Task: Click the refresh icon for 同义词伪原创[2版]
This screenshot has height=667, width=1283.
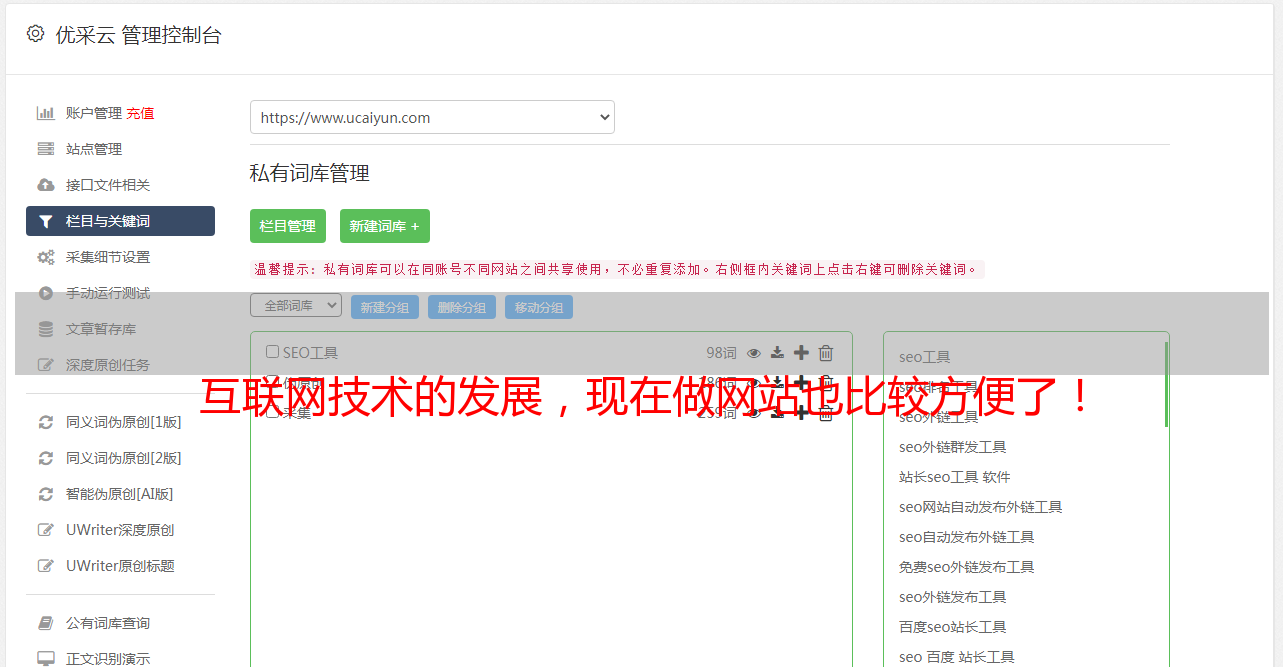Action: 46,458
